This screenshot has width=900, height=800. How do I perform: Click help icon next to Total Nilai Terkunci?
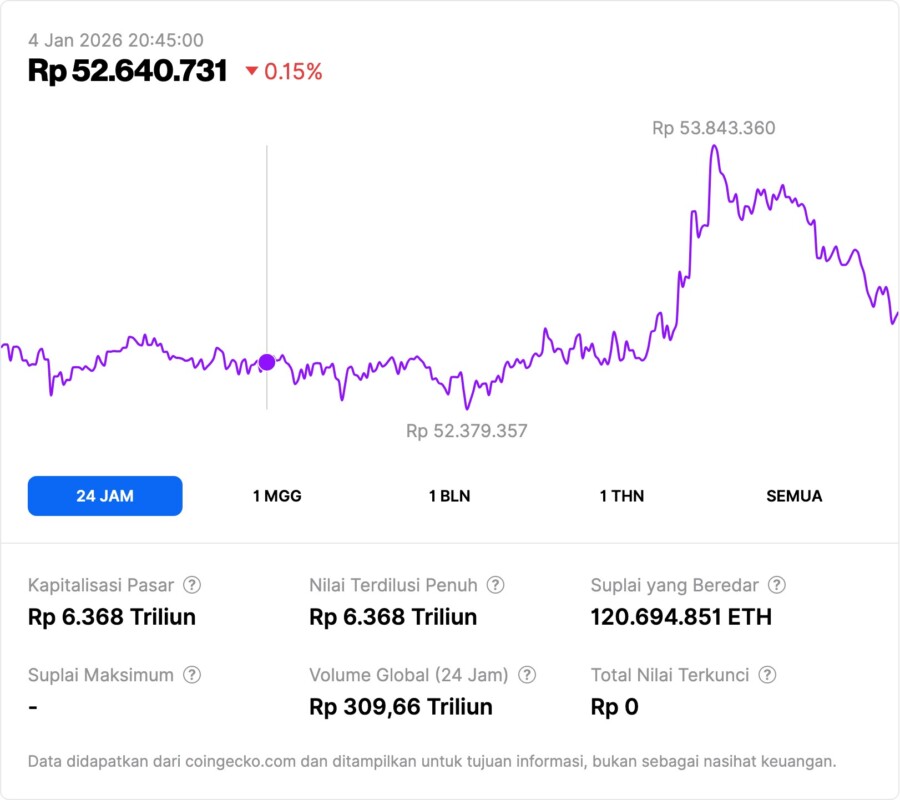click(x=767, y=675)
